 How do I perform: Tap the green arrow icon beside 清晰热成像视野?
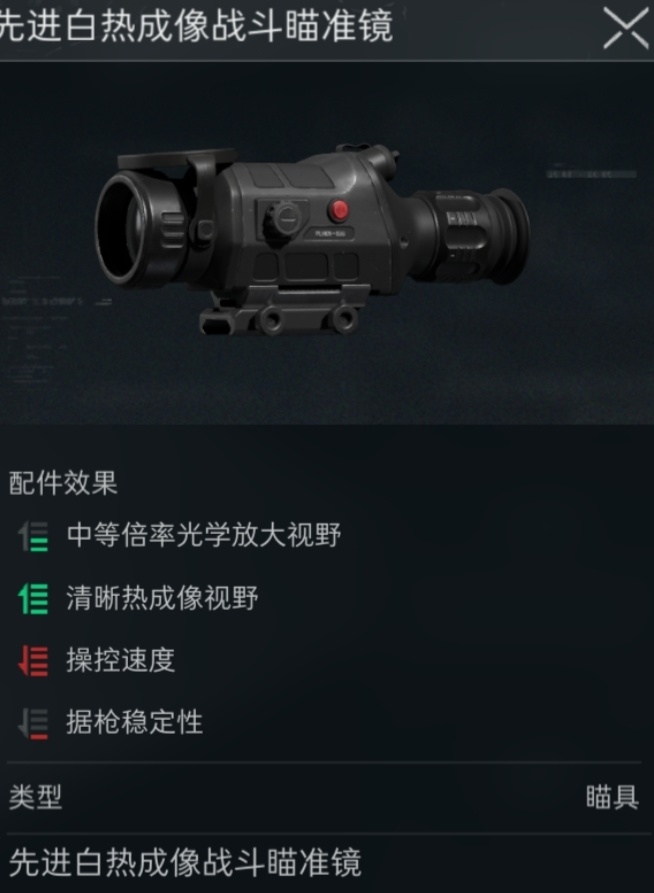[33, 599]
